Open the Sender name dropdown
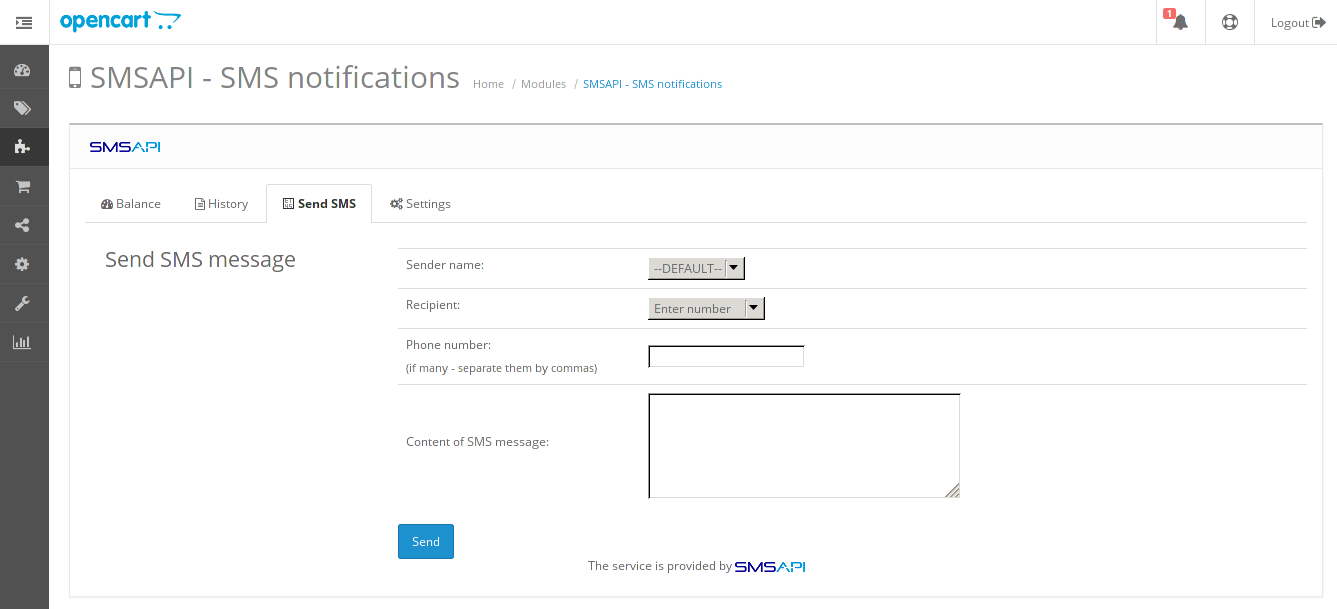This screenshot has width=1337, height=609. pos(697,268)
